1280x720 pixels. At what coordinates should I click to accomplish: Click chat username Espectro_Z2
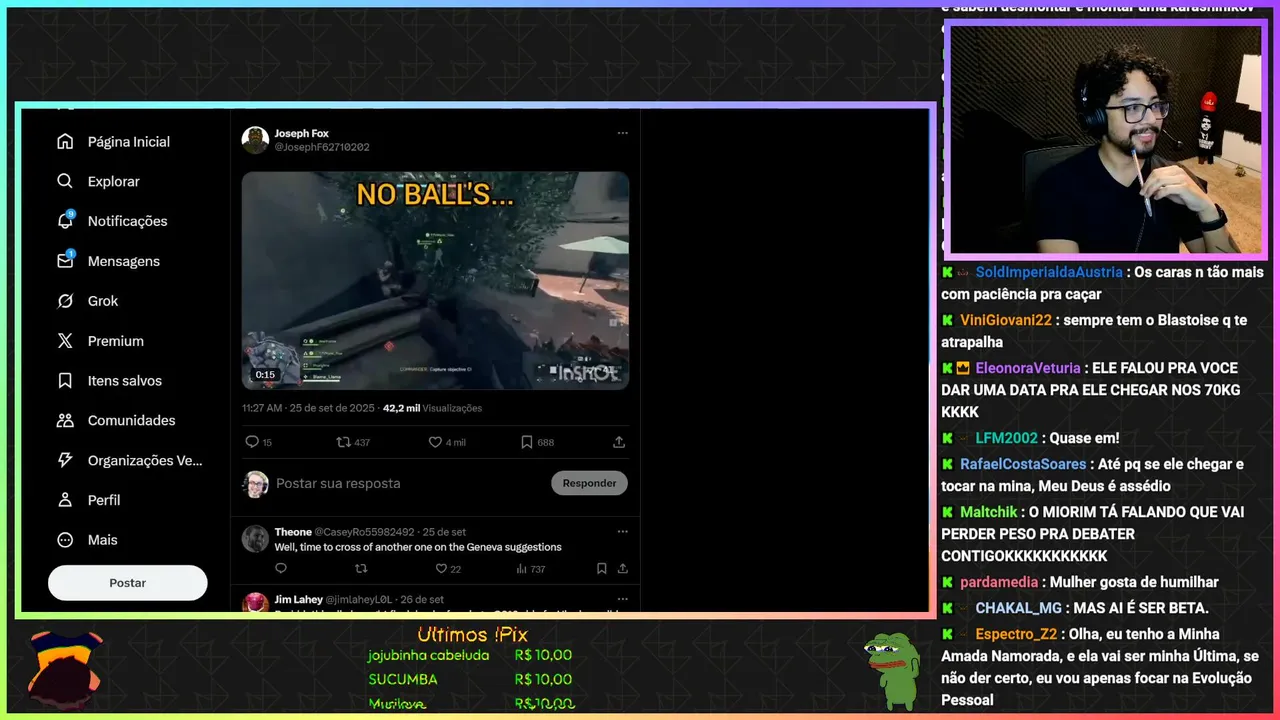click(1016, 634)
